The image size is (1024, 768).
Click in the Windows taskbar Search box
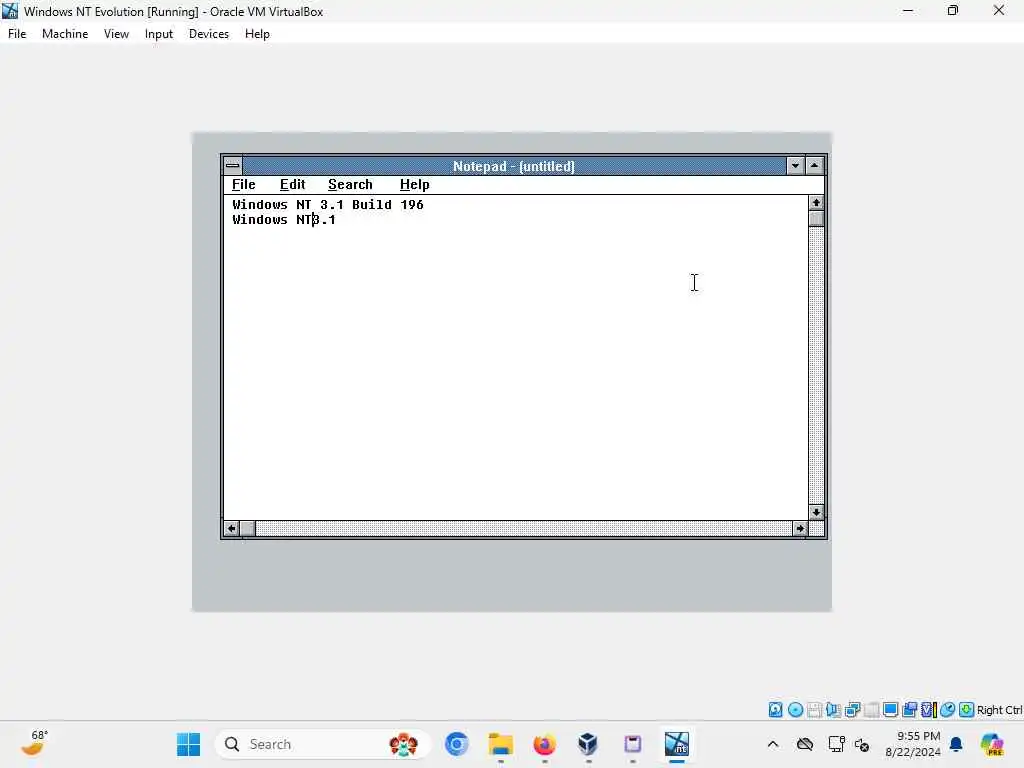coord(323,744)
